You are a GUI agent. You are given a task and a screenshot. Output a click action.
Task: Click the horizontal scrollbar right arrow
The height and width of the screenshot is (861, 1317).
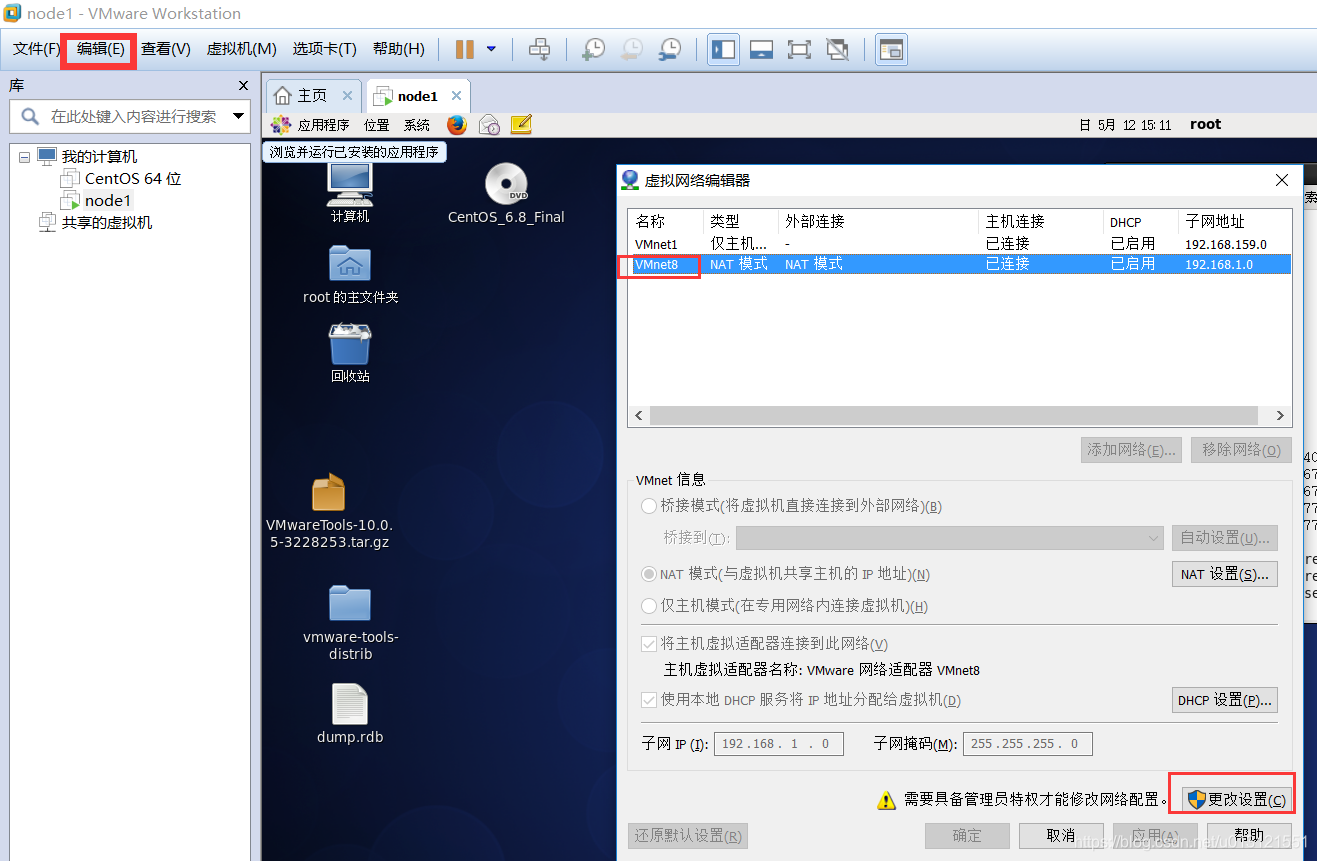[1279, 415]
